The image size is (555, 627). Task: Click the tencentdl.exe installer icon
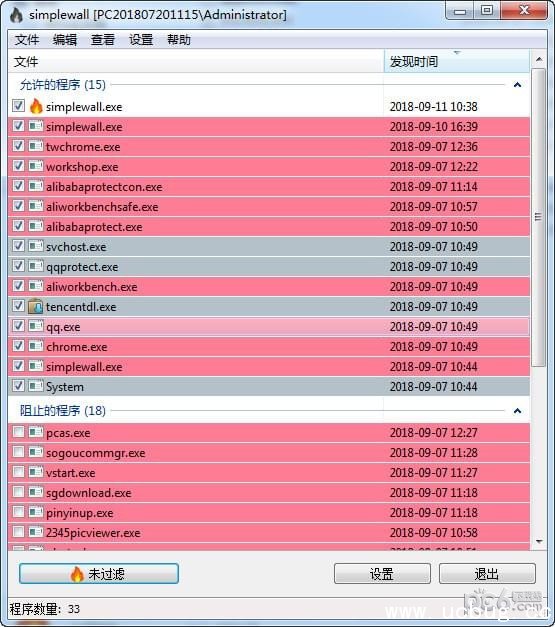pyautogui.click(x=36, y=306)
